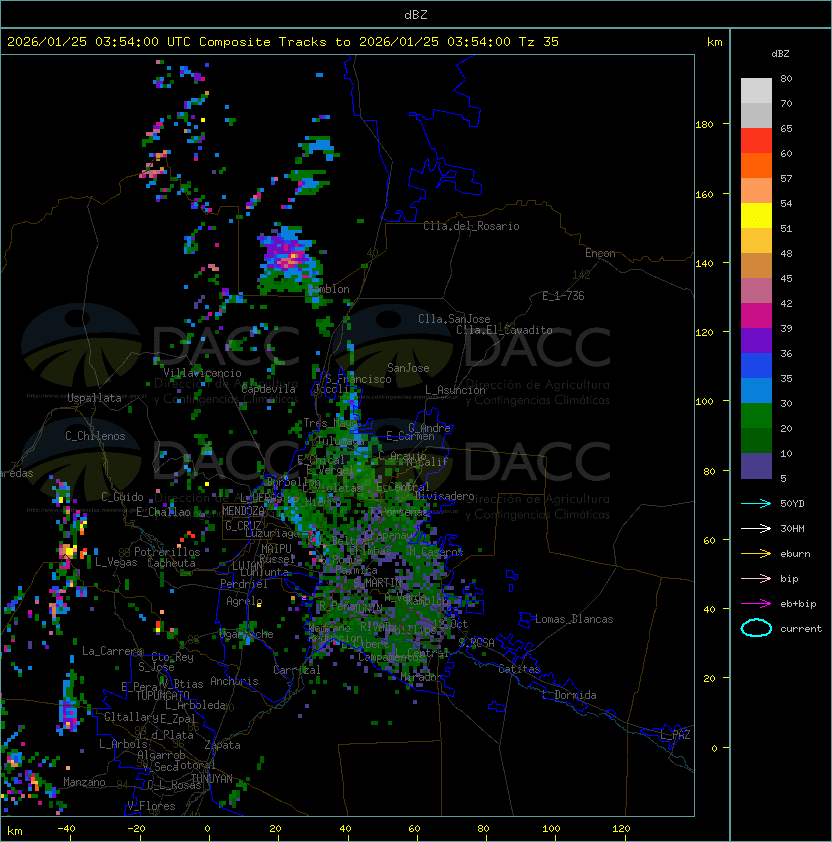Image resolution: width=832 pixels, height=842 pixels.
Task: Click the 'Cacheuta' place label
Action: (x=171, y=563)
